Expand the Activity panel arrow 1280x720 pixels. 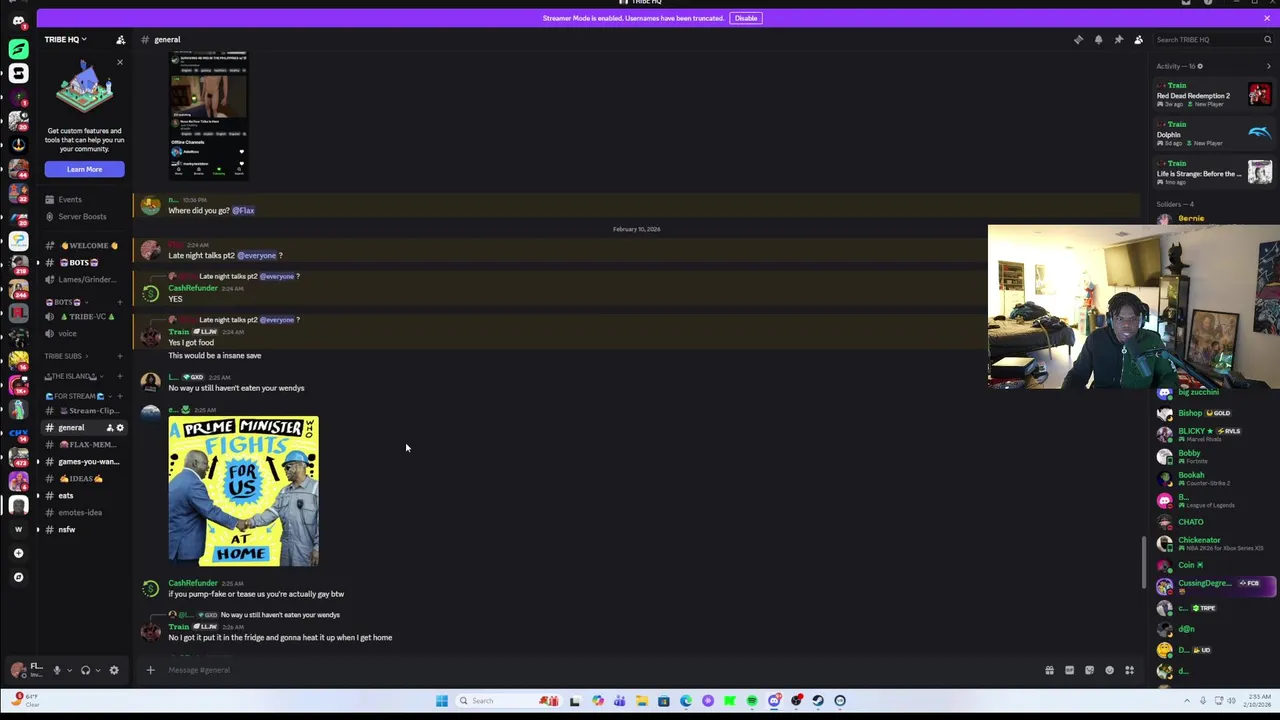[x=1269, y=66]
